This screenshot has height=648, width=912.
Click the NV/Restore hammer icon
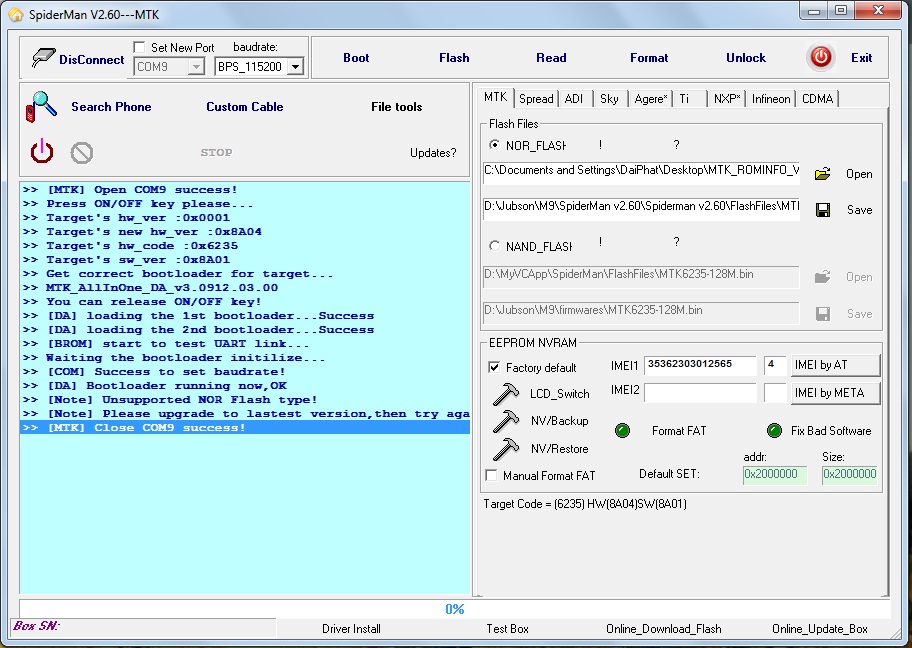[x=505, y=449]
